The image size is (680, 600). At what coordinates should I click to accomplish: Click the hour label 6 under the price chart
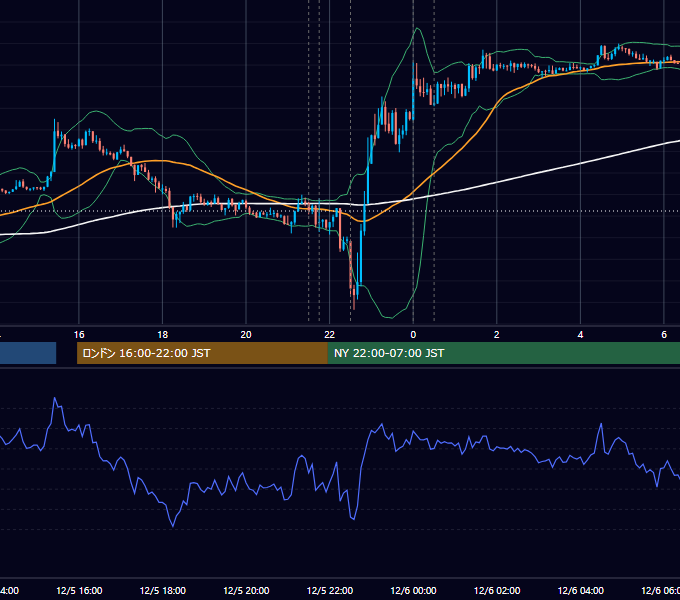(664, 335)
